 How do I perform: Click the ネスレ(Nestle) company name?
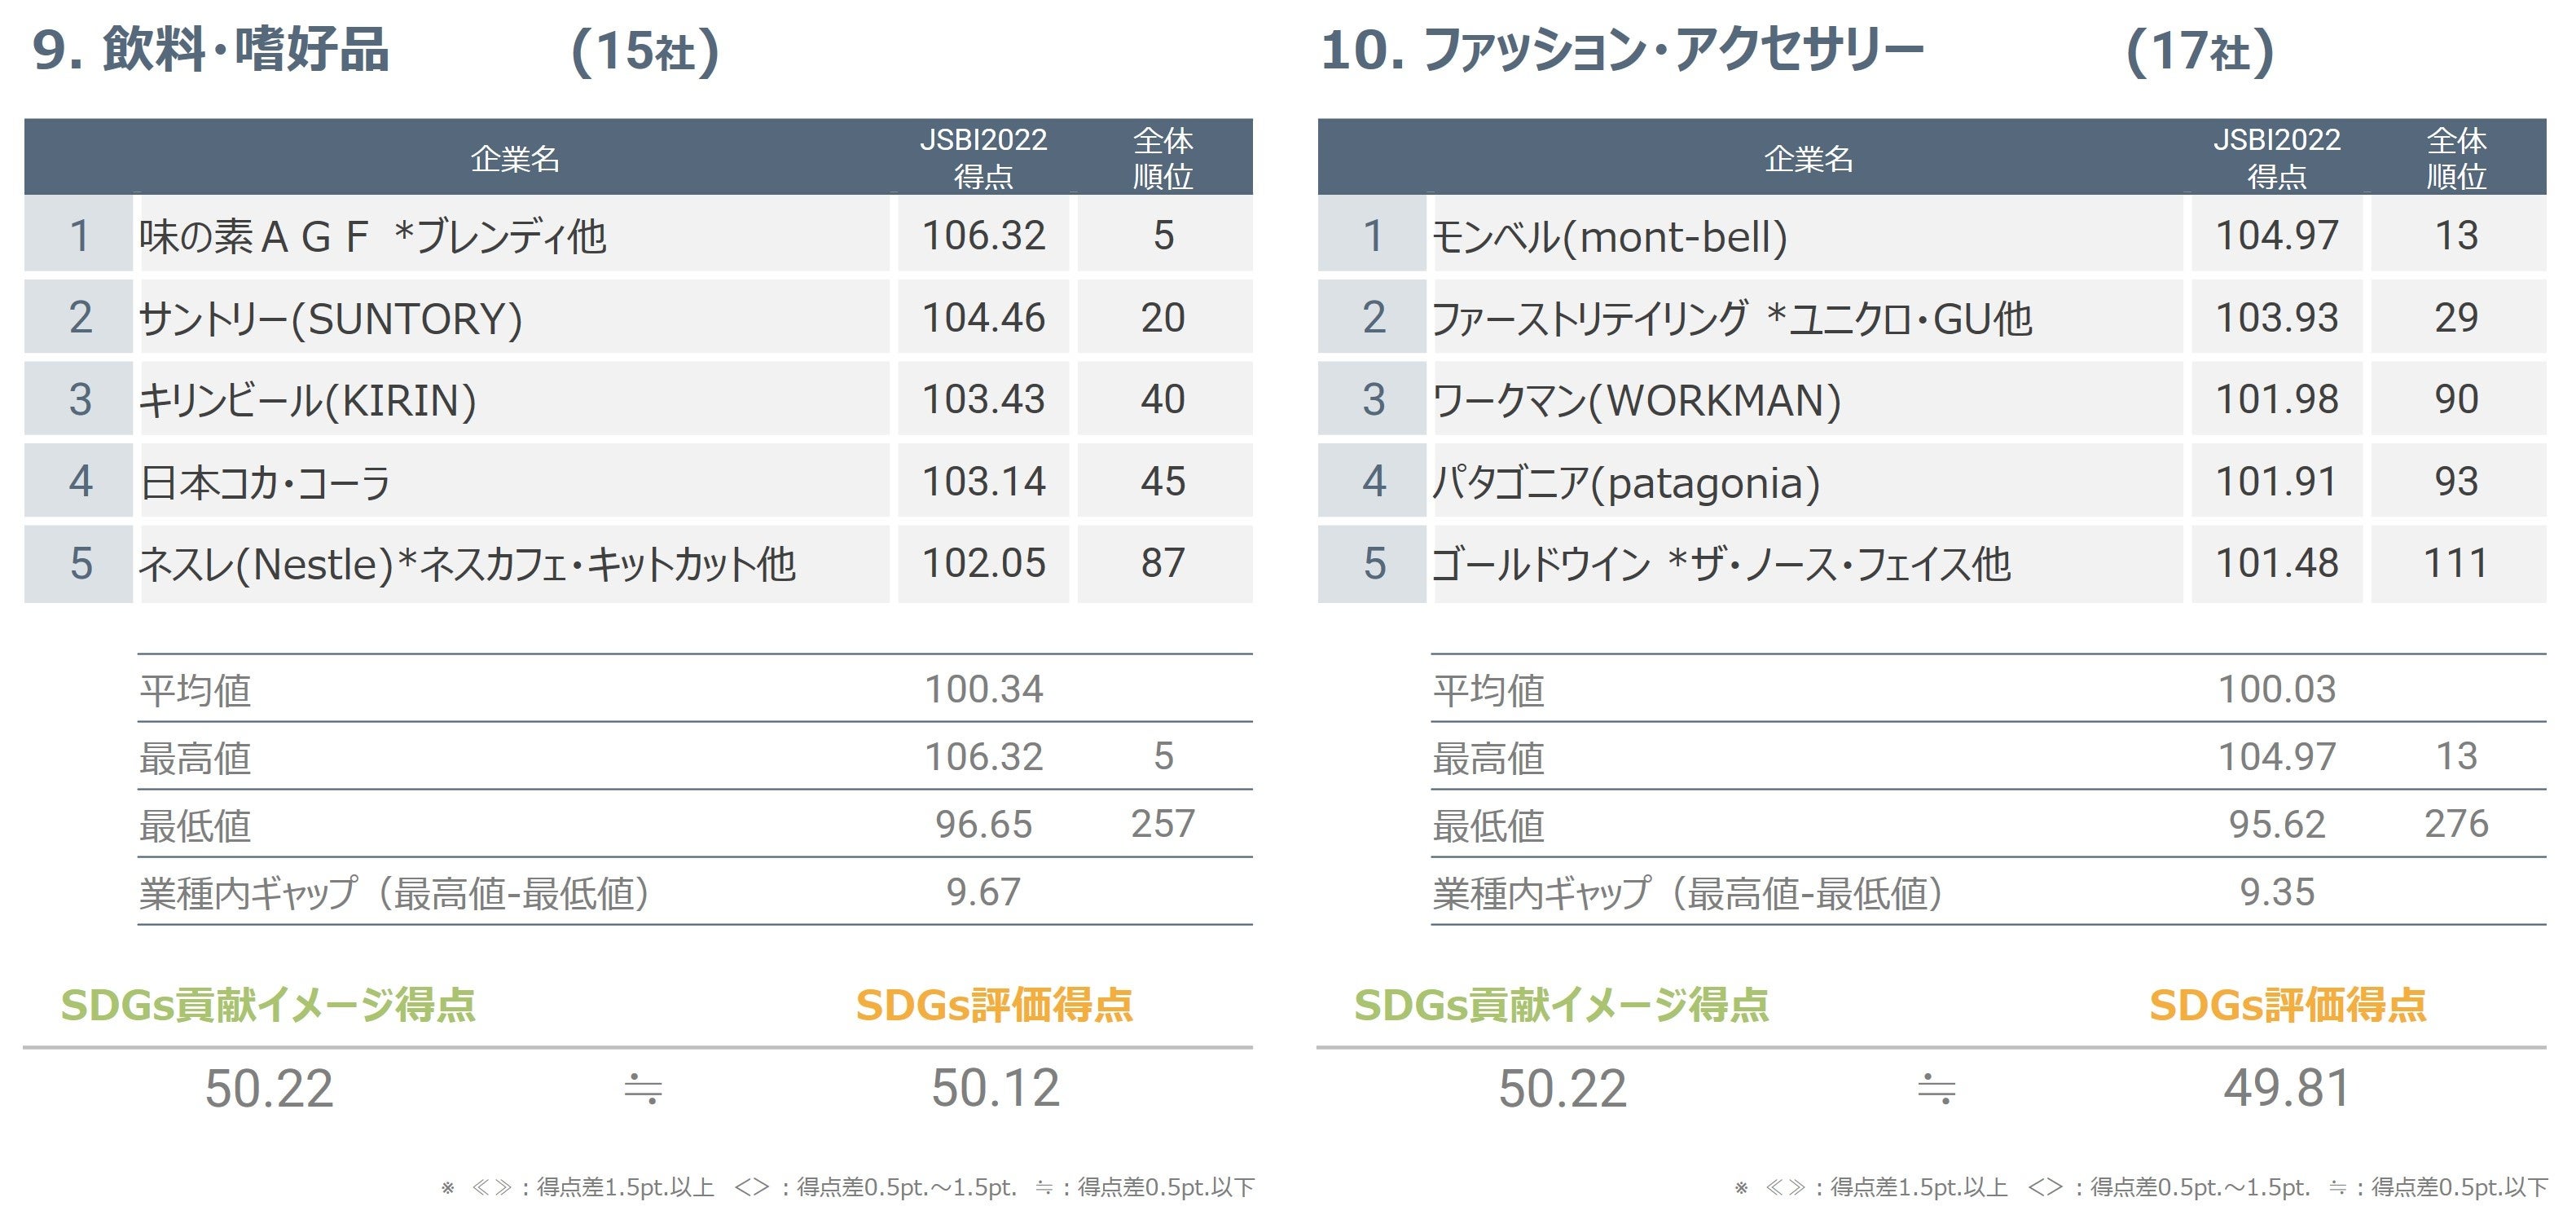(x=466, y=564)
